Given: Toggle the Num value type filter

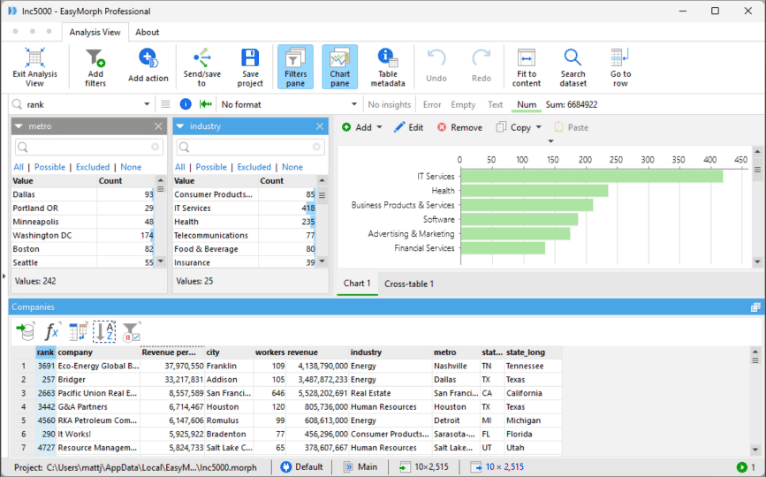Looking at the screenshot, I should pos(526,105).
